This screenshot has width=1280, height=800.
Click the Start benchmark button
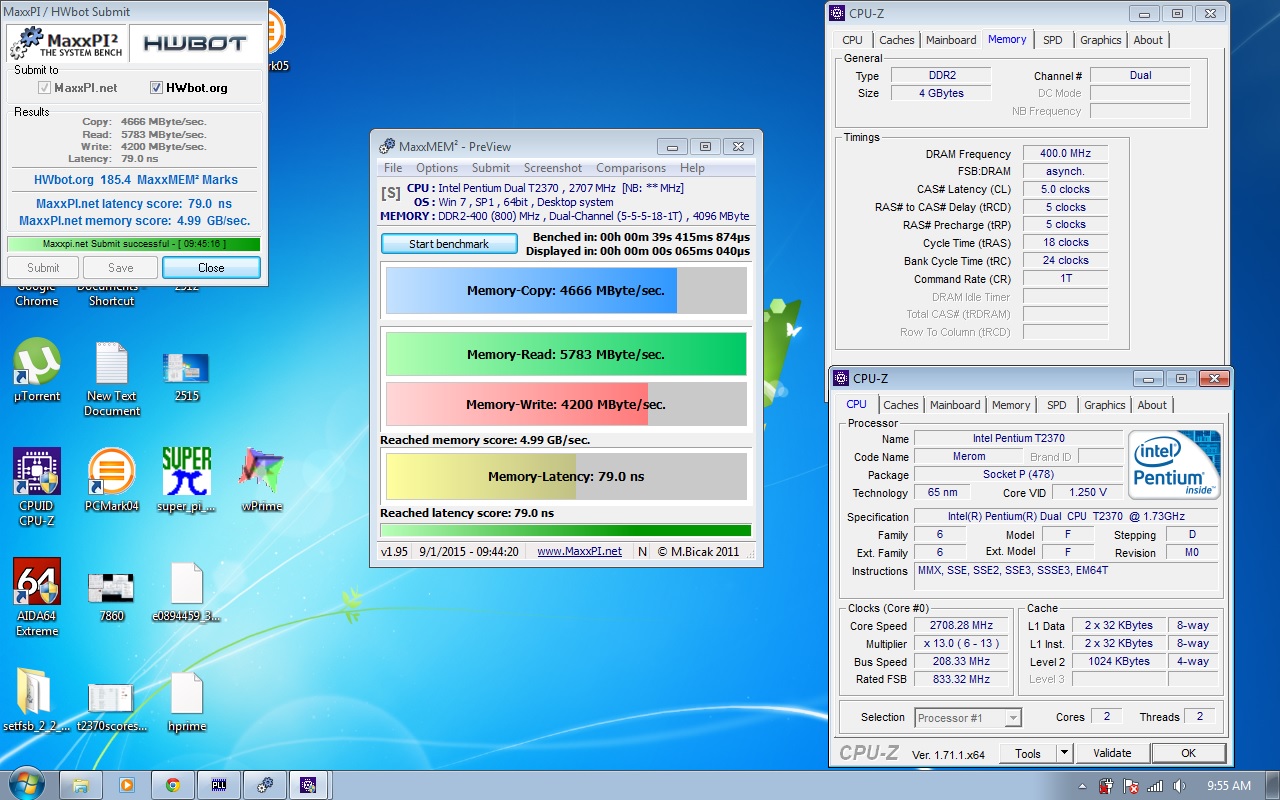click(449, 244)
